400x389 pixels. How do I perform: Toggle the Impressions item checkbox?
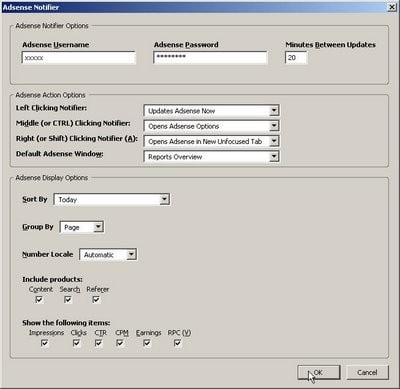pos(44,343)
